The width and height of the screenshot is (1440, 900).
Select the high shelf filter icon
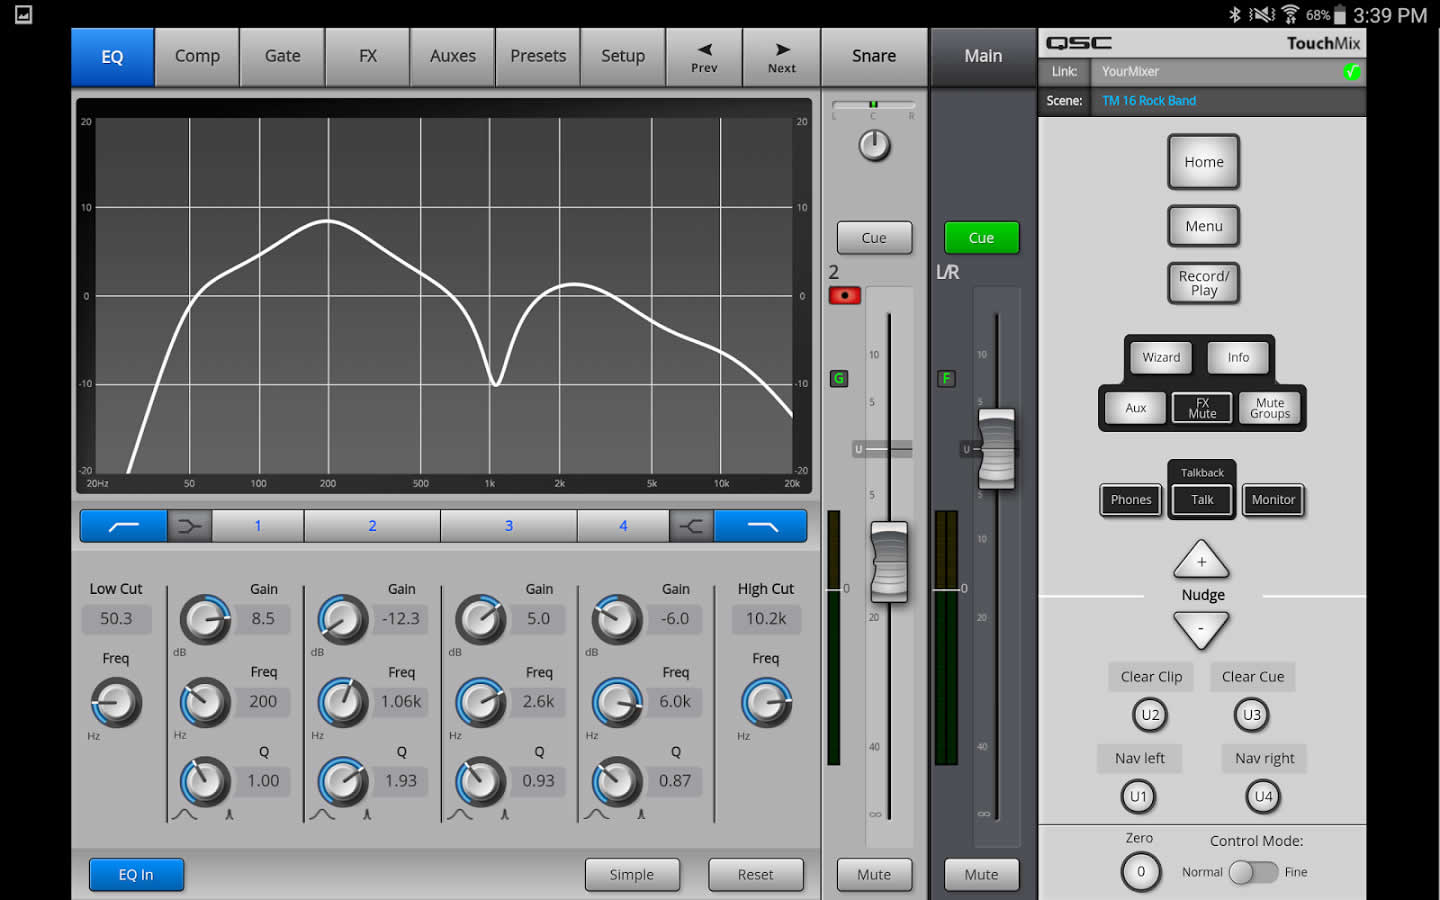pos(691,526)
